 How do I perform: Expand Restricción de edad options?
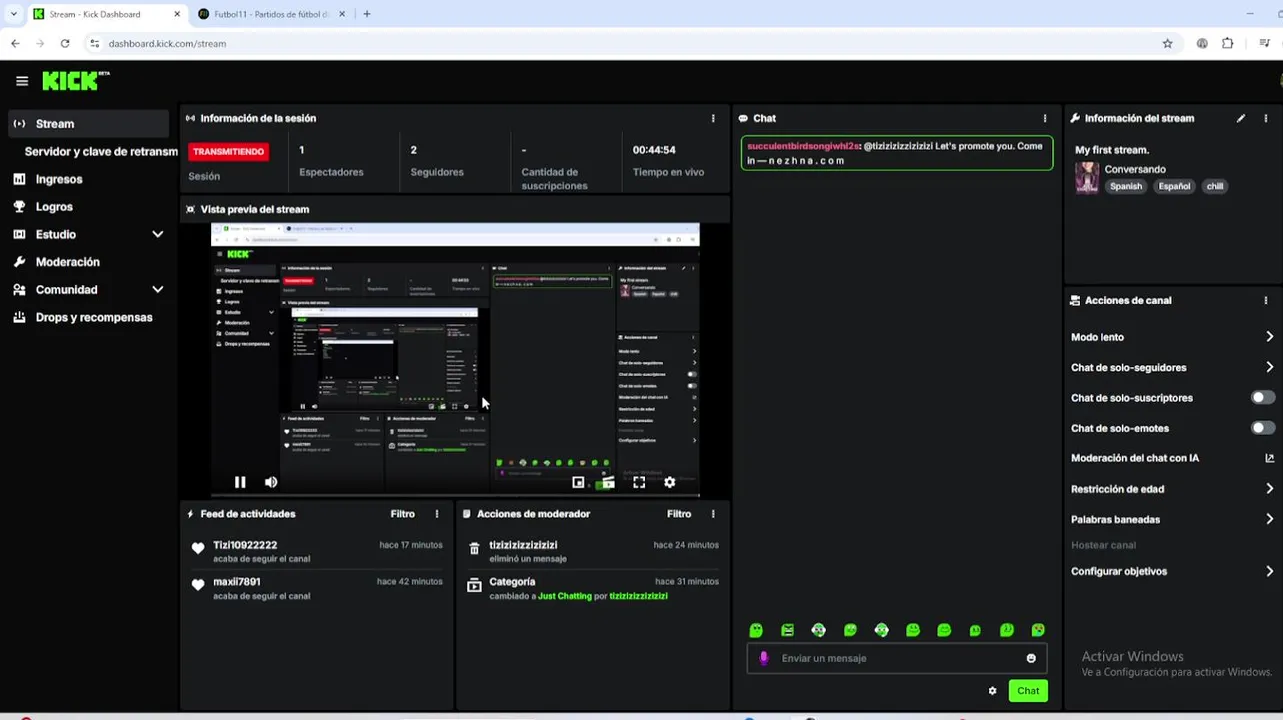(1269, 489)
